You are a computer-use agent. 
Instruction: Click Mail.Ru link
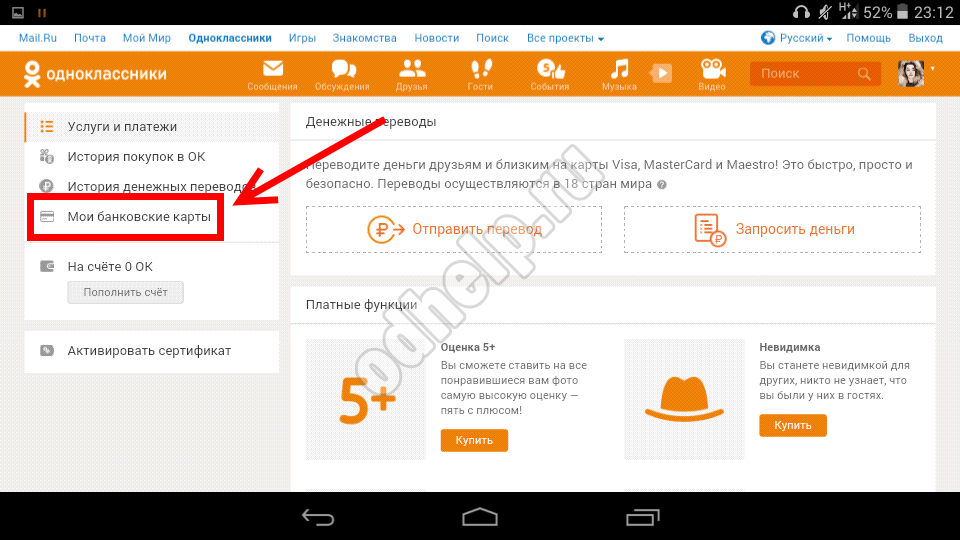37,38
